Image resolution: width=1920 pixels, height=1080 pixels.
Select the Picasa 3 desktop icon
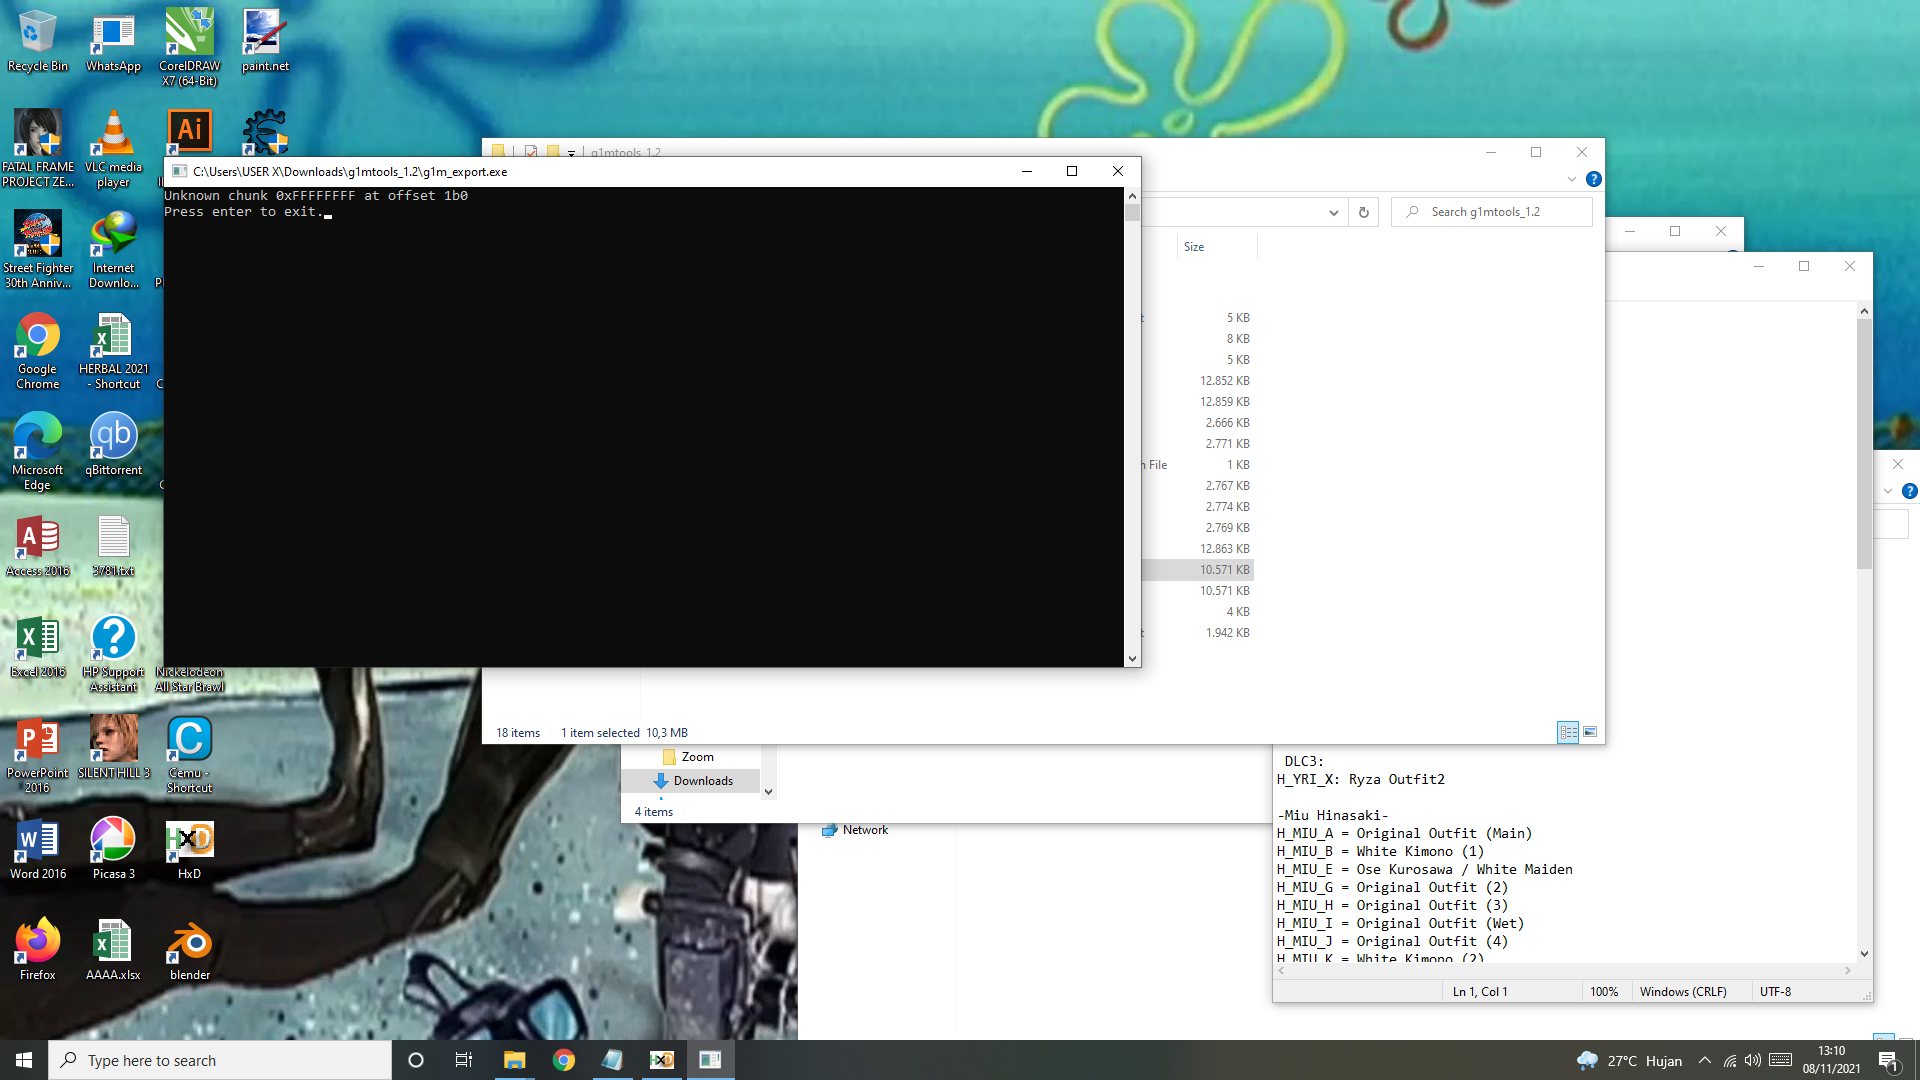pyautogui.click(x=113, y=848)
